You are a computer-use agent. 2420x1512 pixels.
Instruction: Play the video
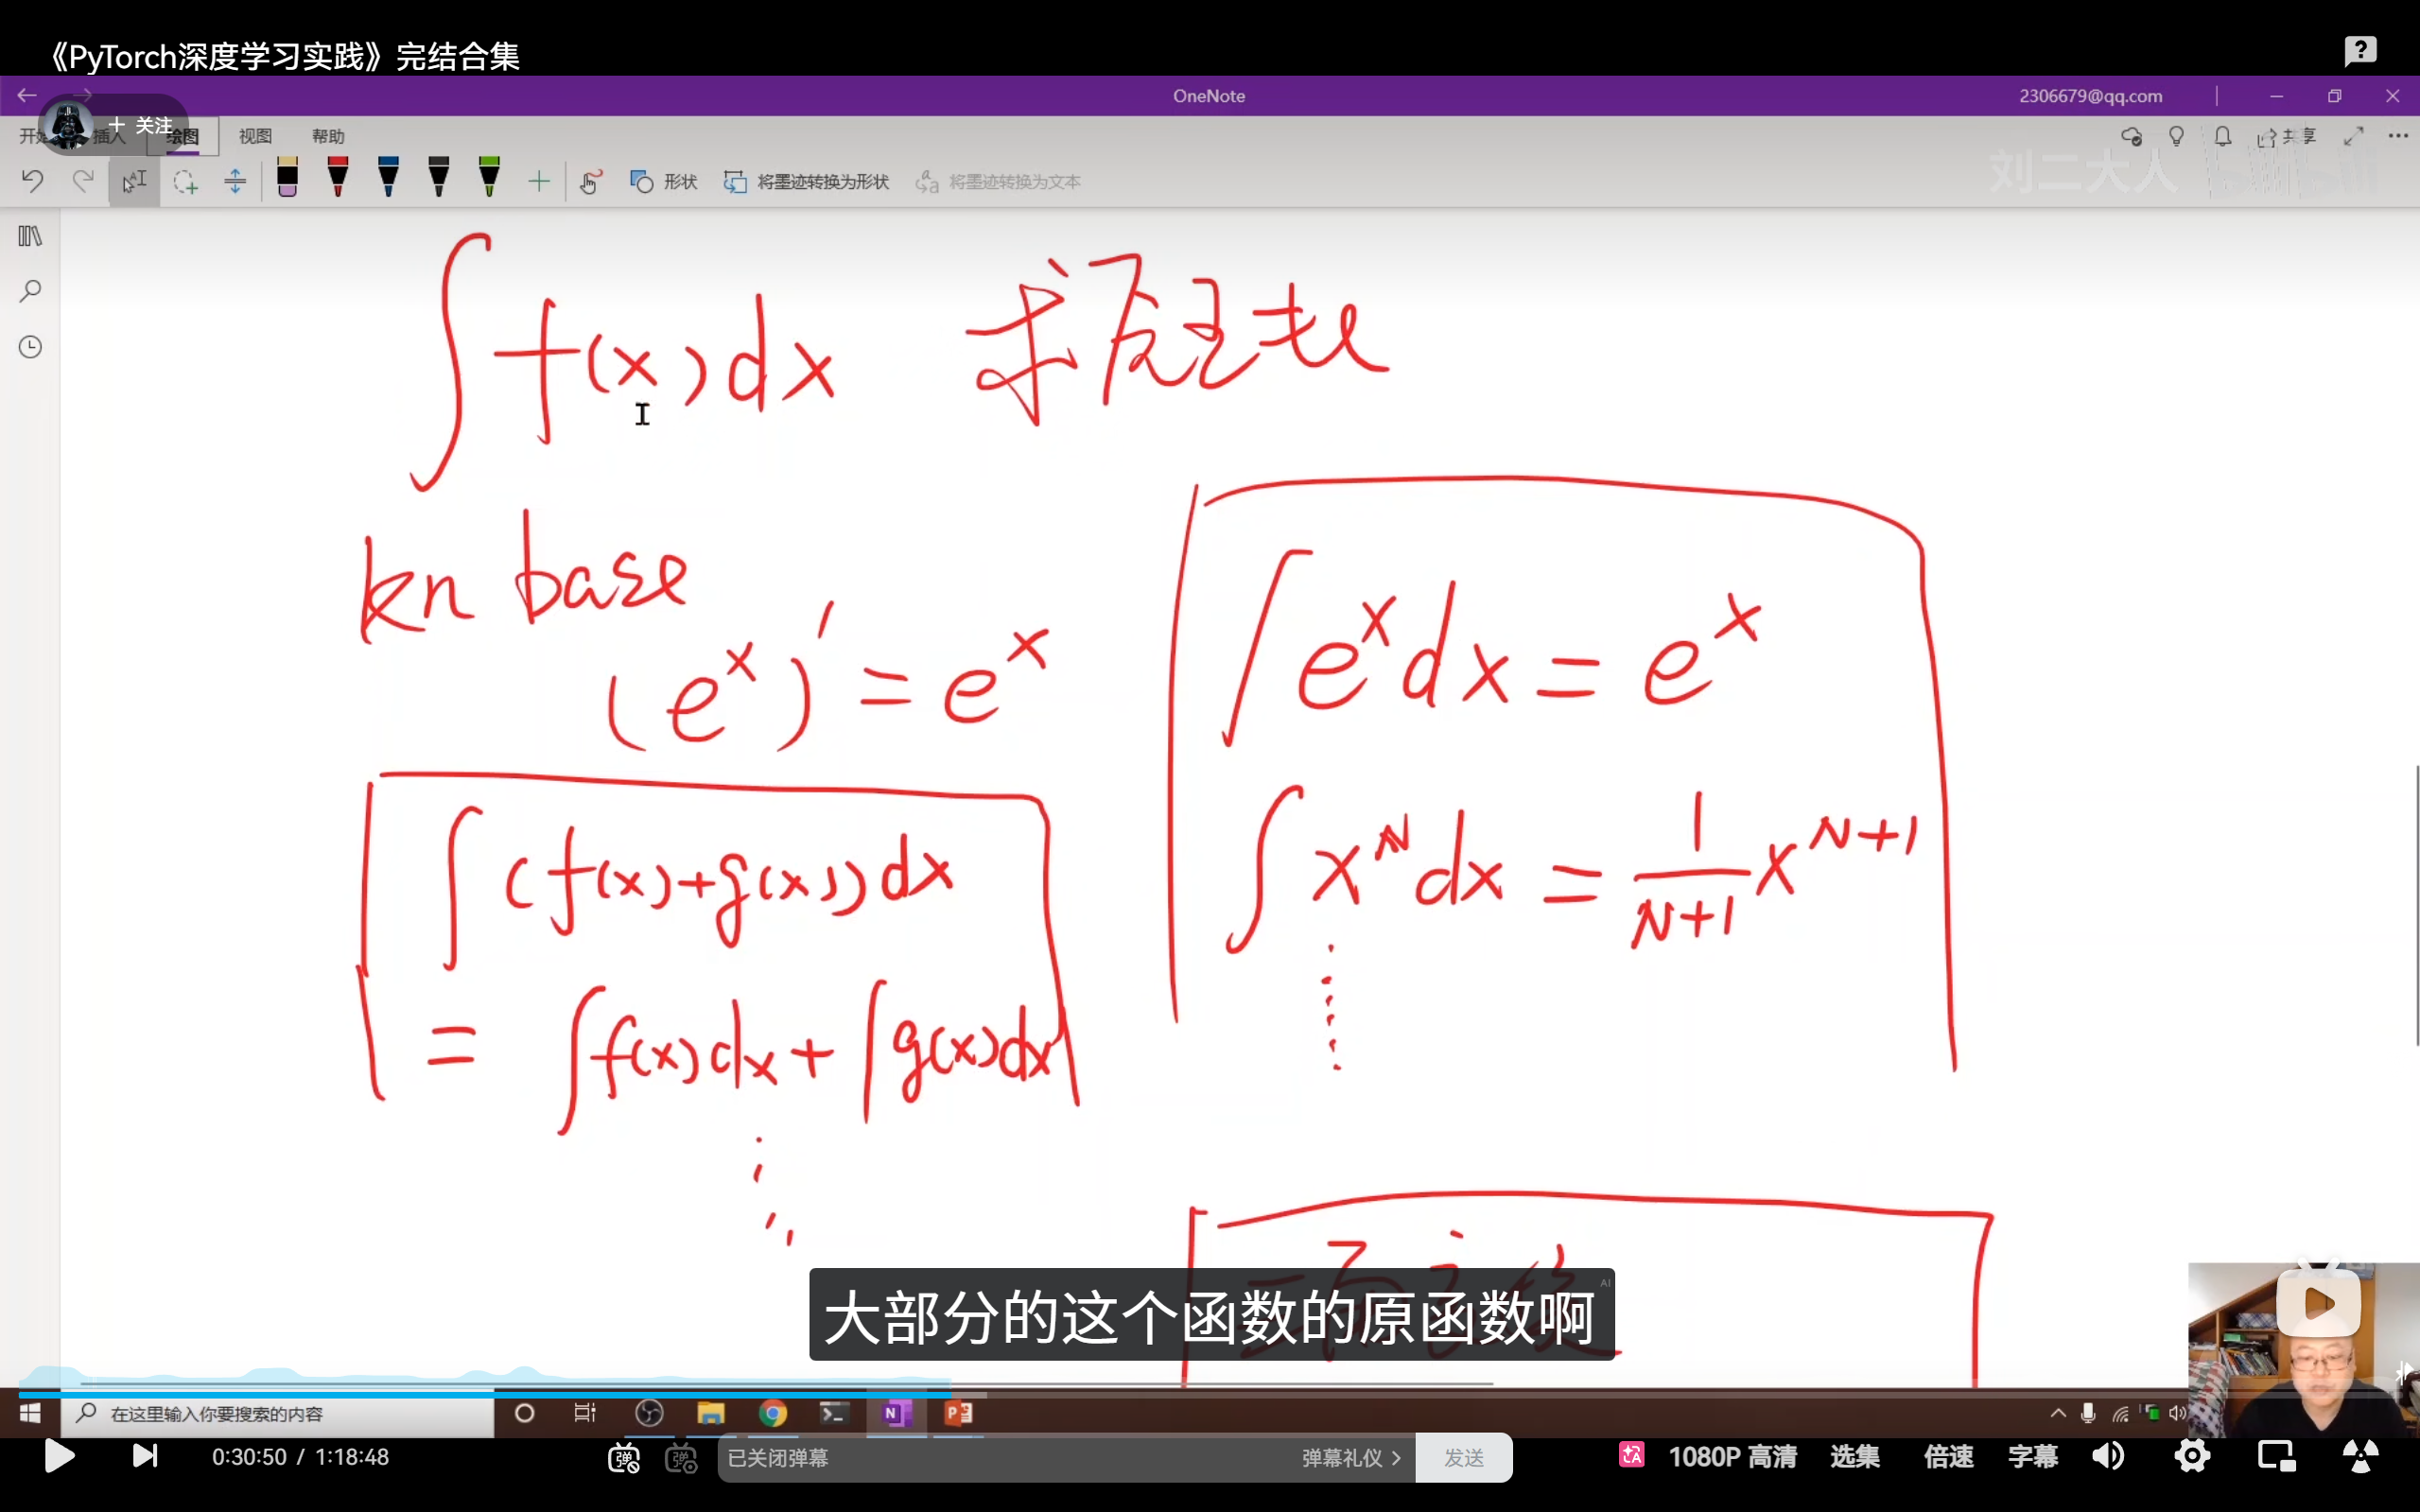point(59,1456)
